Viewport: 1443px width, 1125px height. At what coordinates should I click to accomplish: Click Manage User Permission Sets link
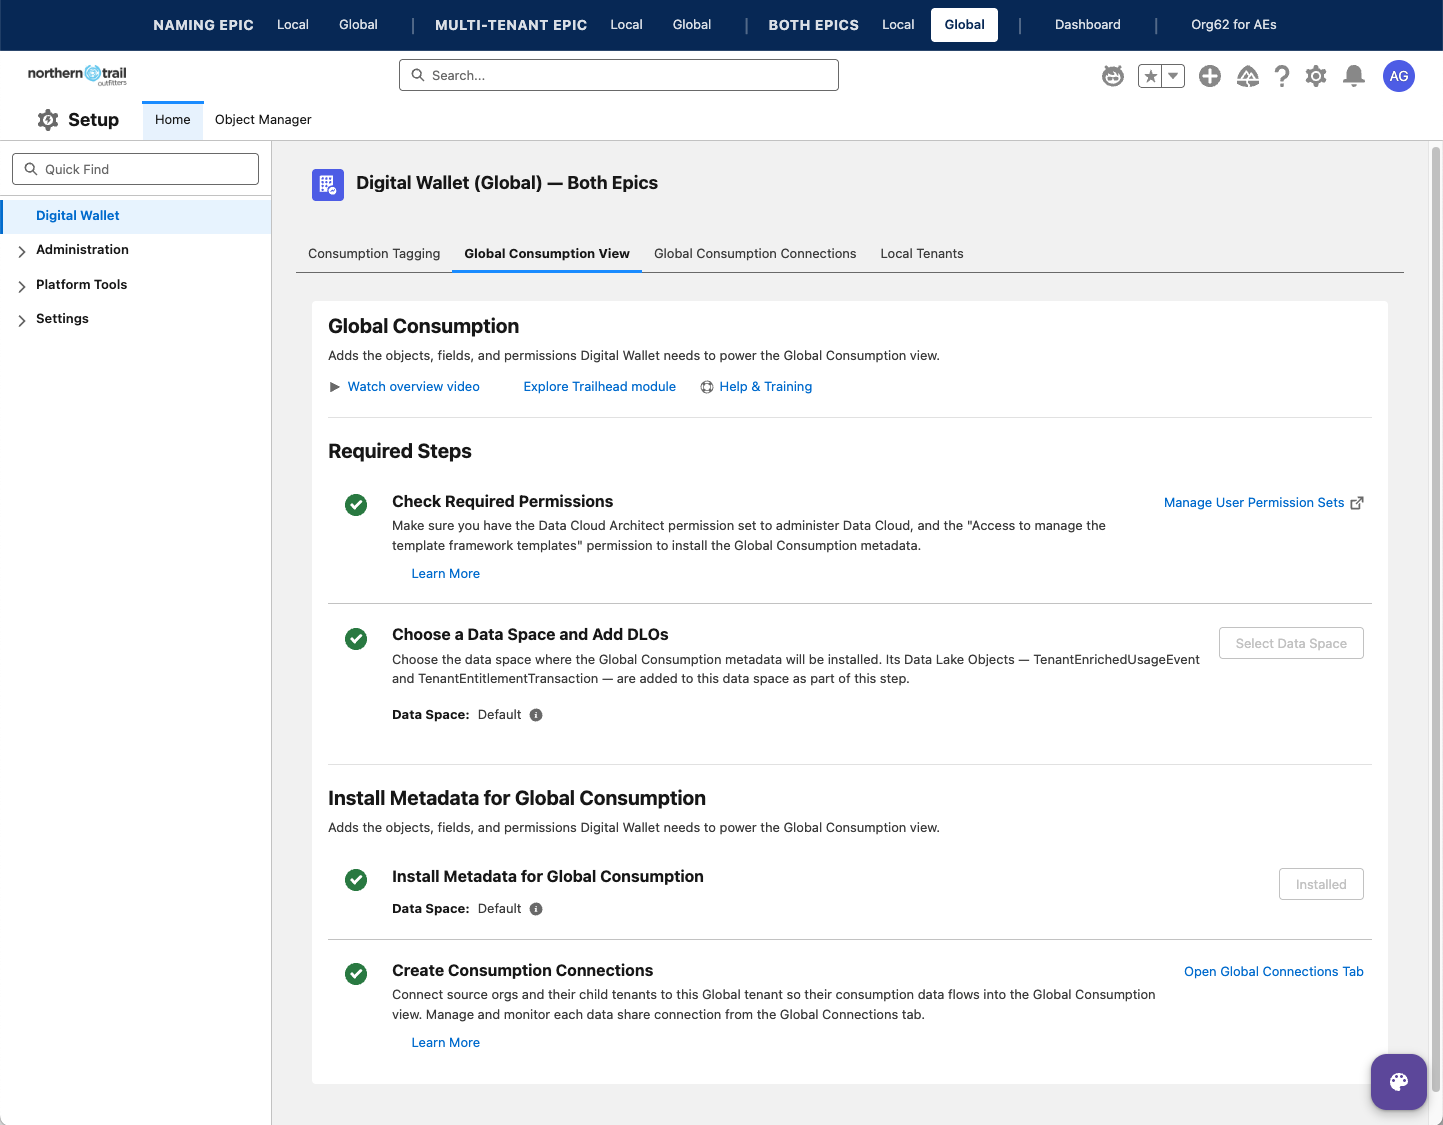pyautogui.click(x=1254, y=503)
